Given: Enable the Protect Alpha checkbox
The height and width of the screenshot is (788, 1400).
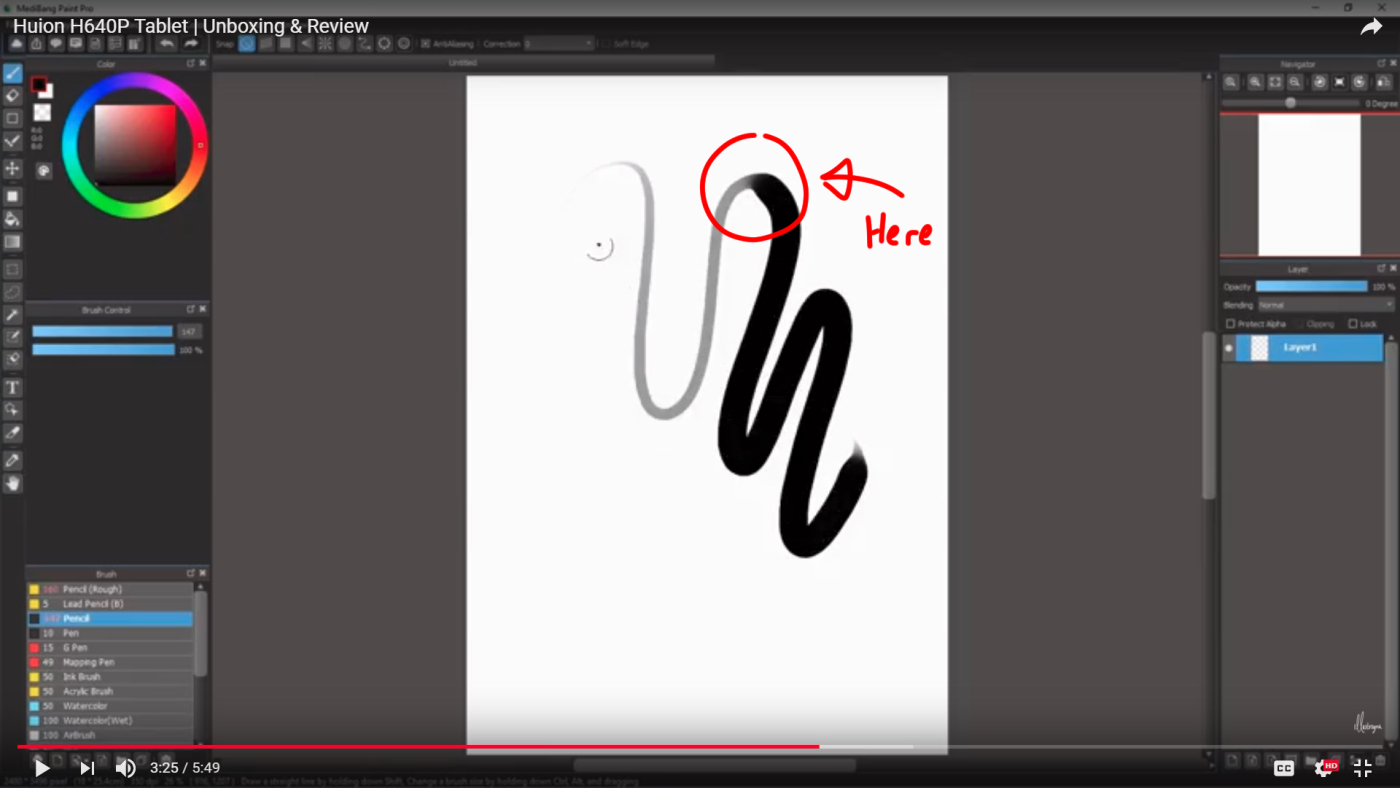Looking at the screenshot, I should (x=1231, y=324).
